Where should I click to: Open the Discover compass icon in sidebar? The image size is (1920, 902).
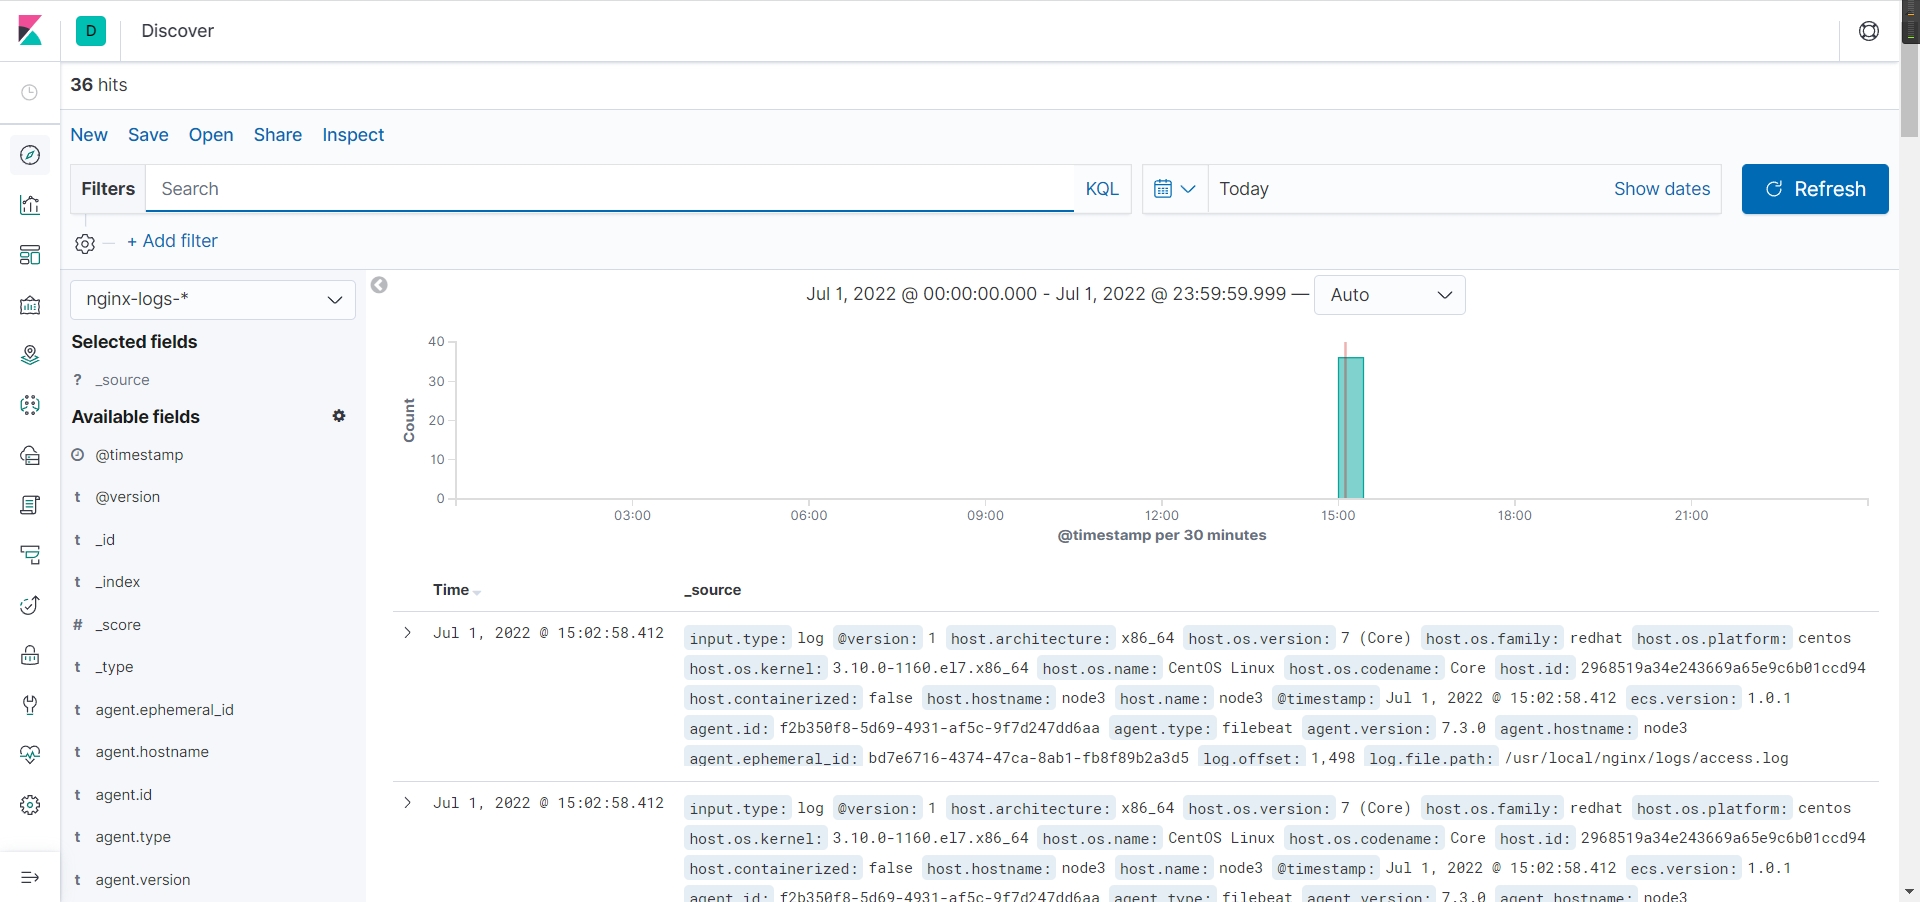pyautogui.click(x=30, y=155)
